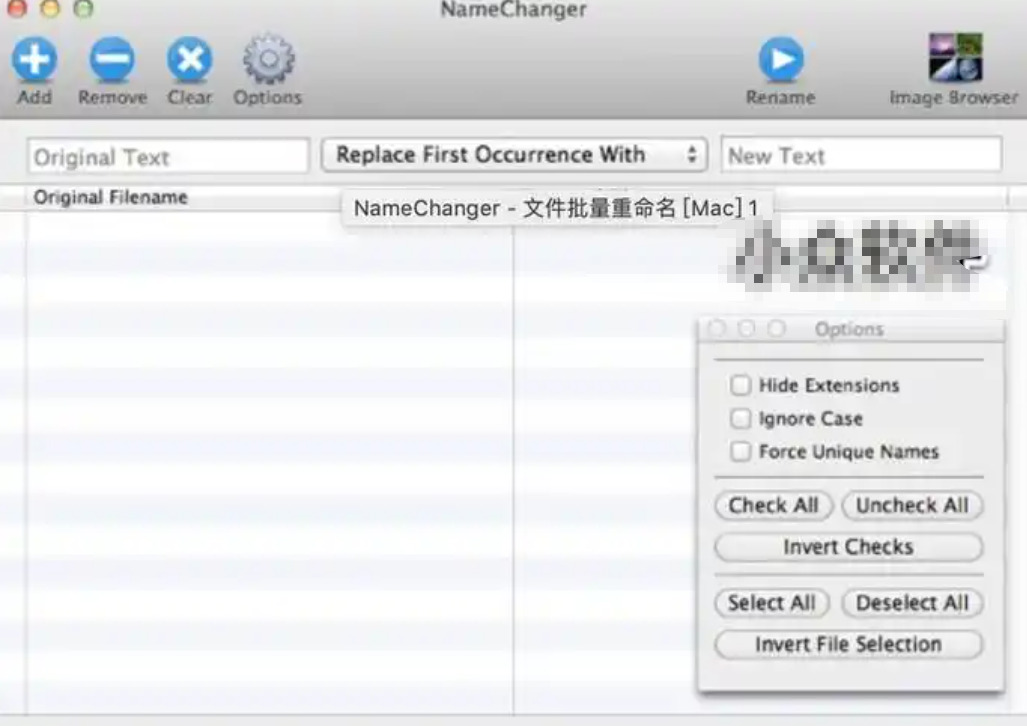Toggle the Ignore Case checkbox
Image resolution: width=1027 pixels, height=726 pixels.
pyautogui.click(x=740, y=418)
